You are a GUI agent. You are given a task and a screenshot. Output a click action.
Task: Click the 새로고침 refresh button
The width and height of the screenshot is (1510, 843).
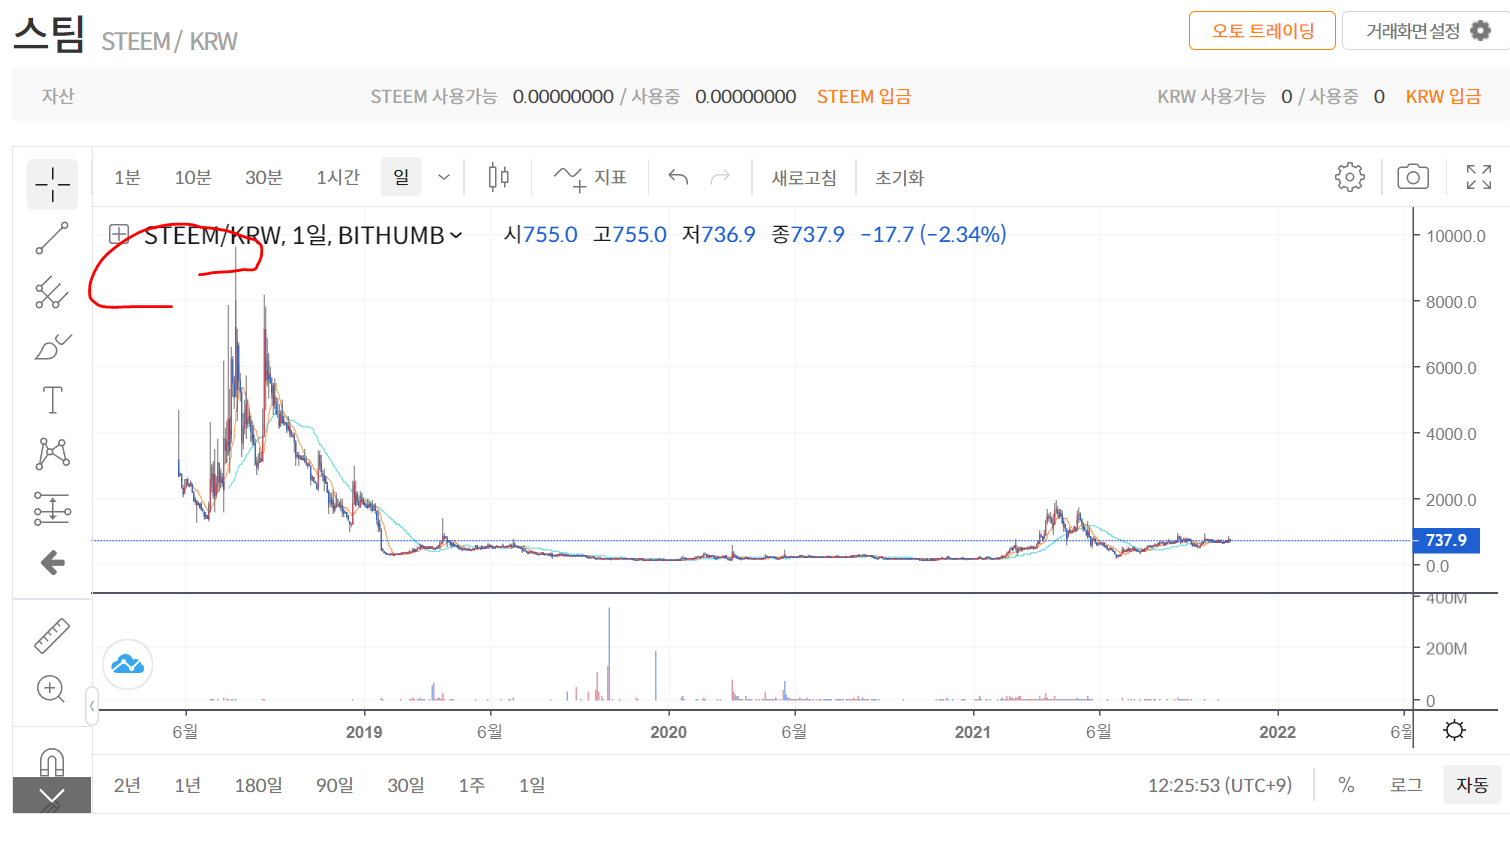coord(804,178)
